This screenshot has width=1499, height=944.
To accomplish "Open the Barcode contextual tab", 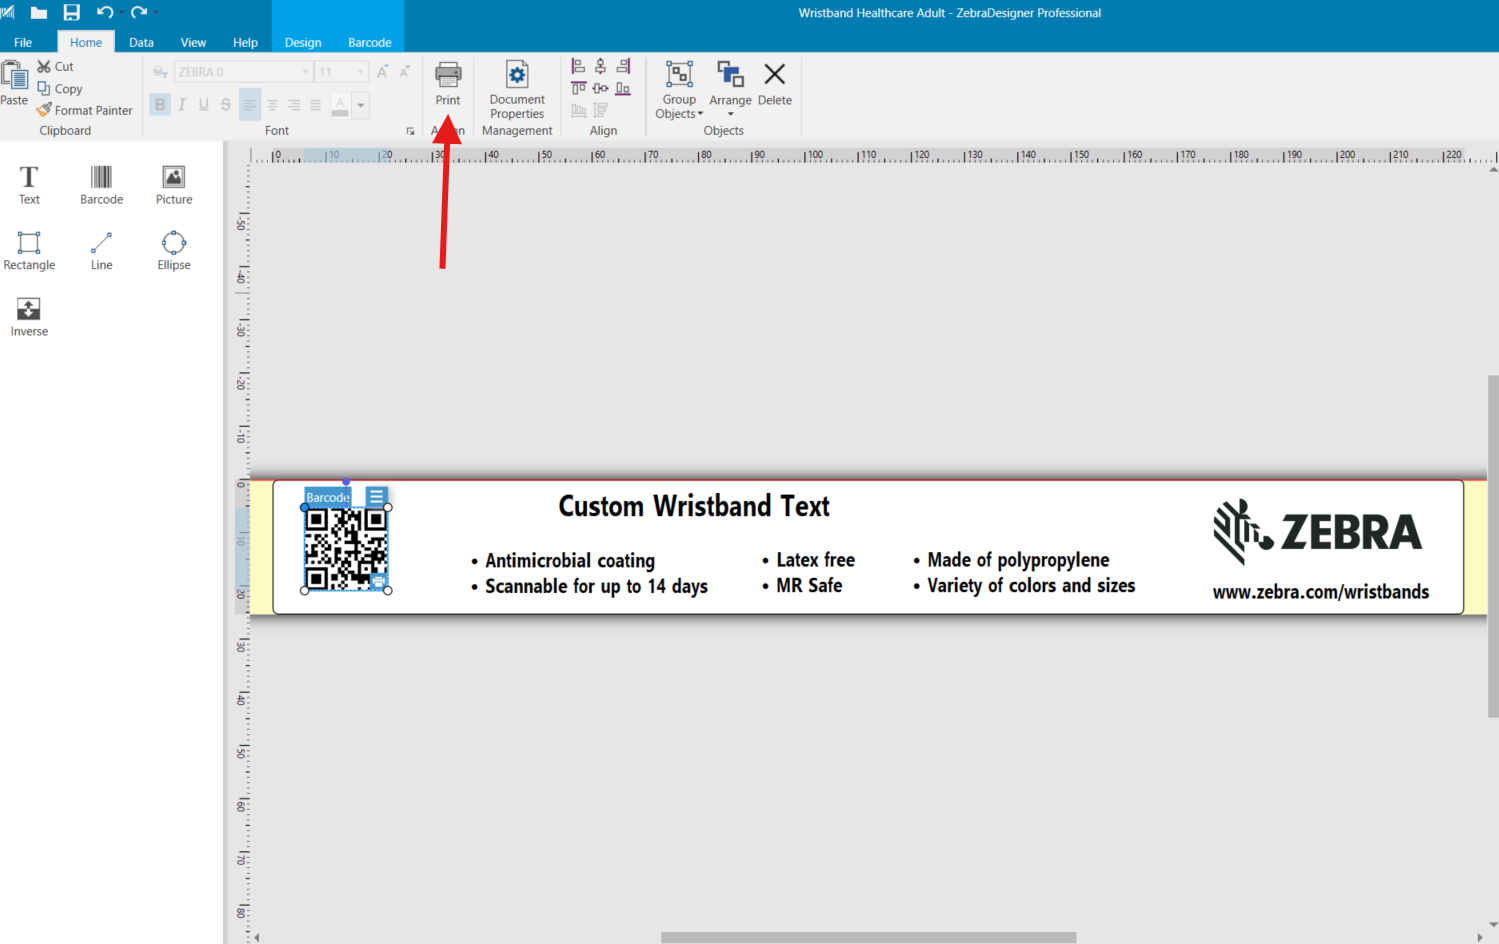I will (370, 42).
